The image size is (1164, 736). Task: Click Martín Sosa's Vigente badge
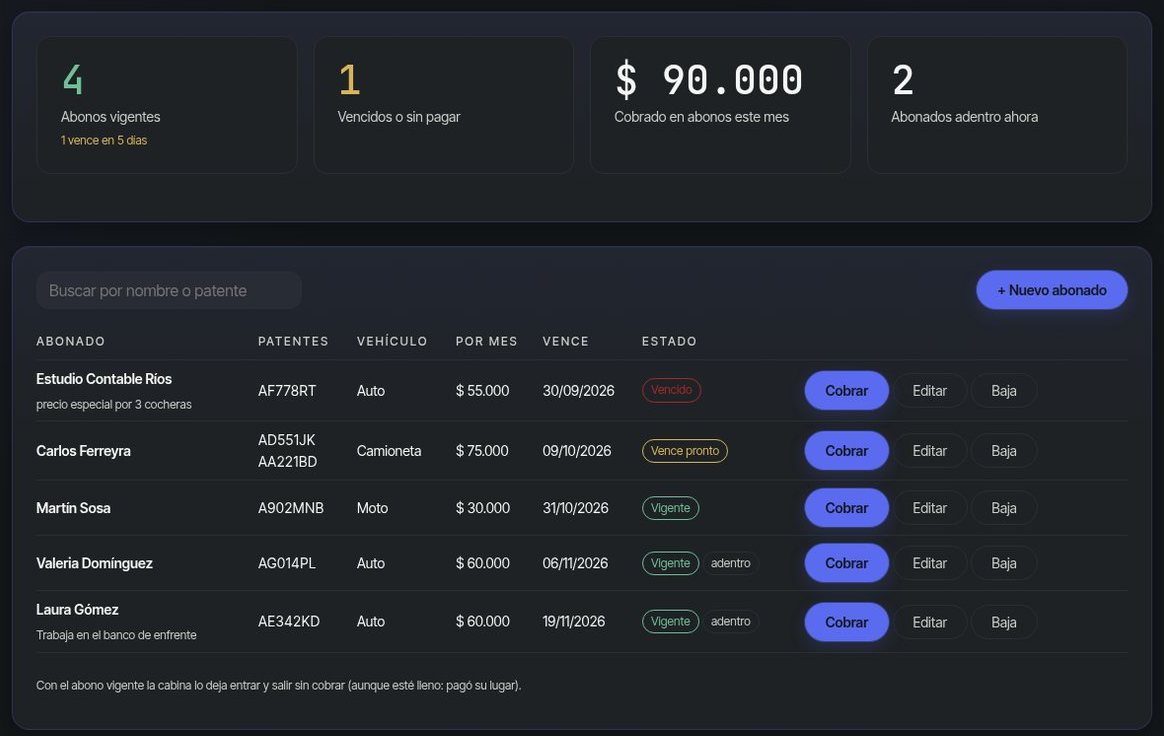point(670,508)
